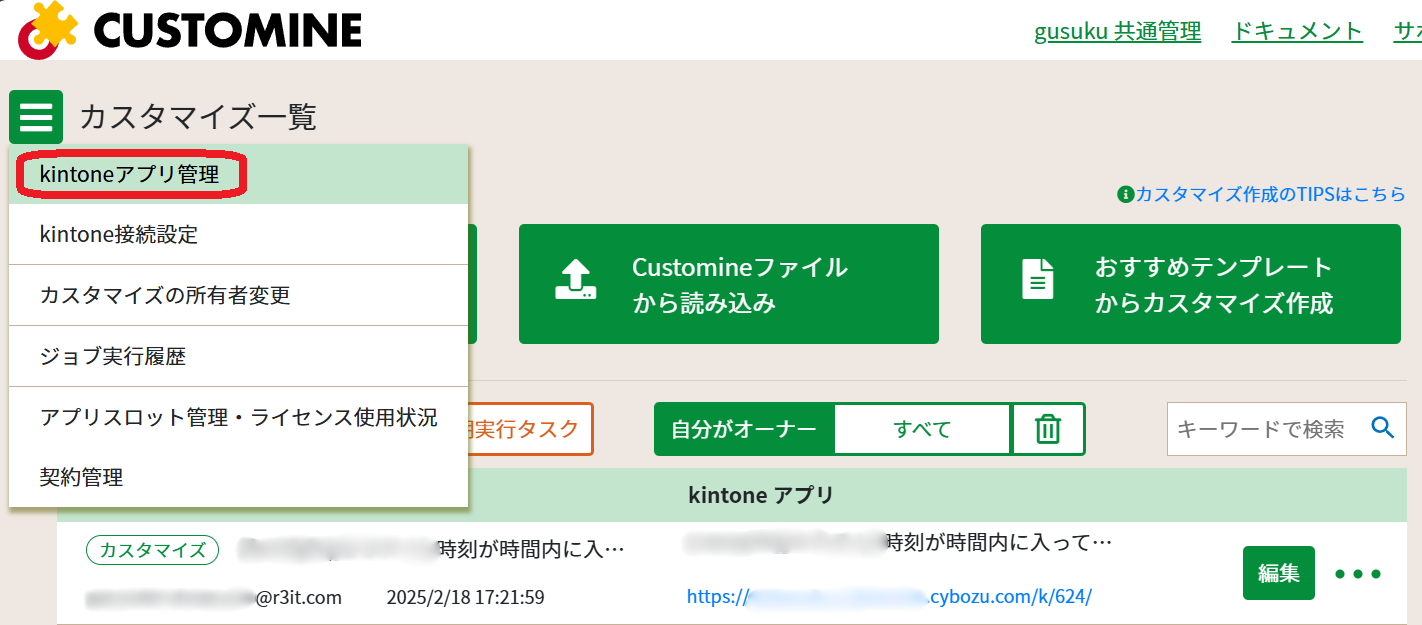Click the 編集 button
Image resolution: width=1422 pixels, height=625 pixels.
(x=1279, y=573)
